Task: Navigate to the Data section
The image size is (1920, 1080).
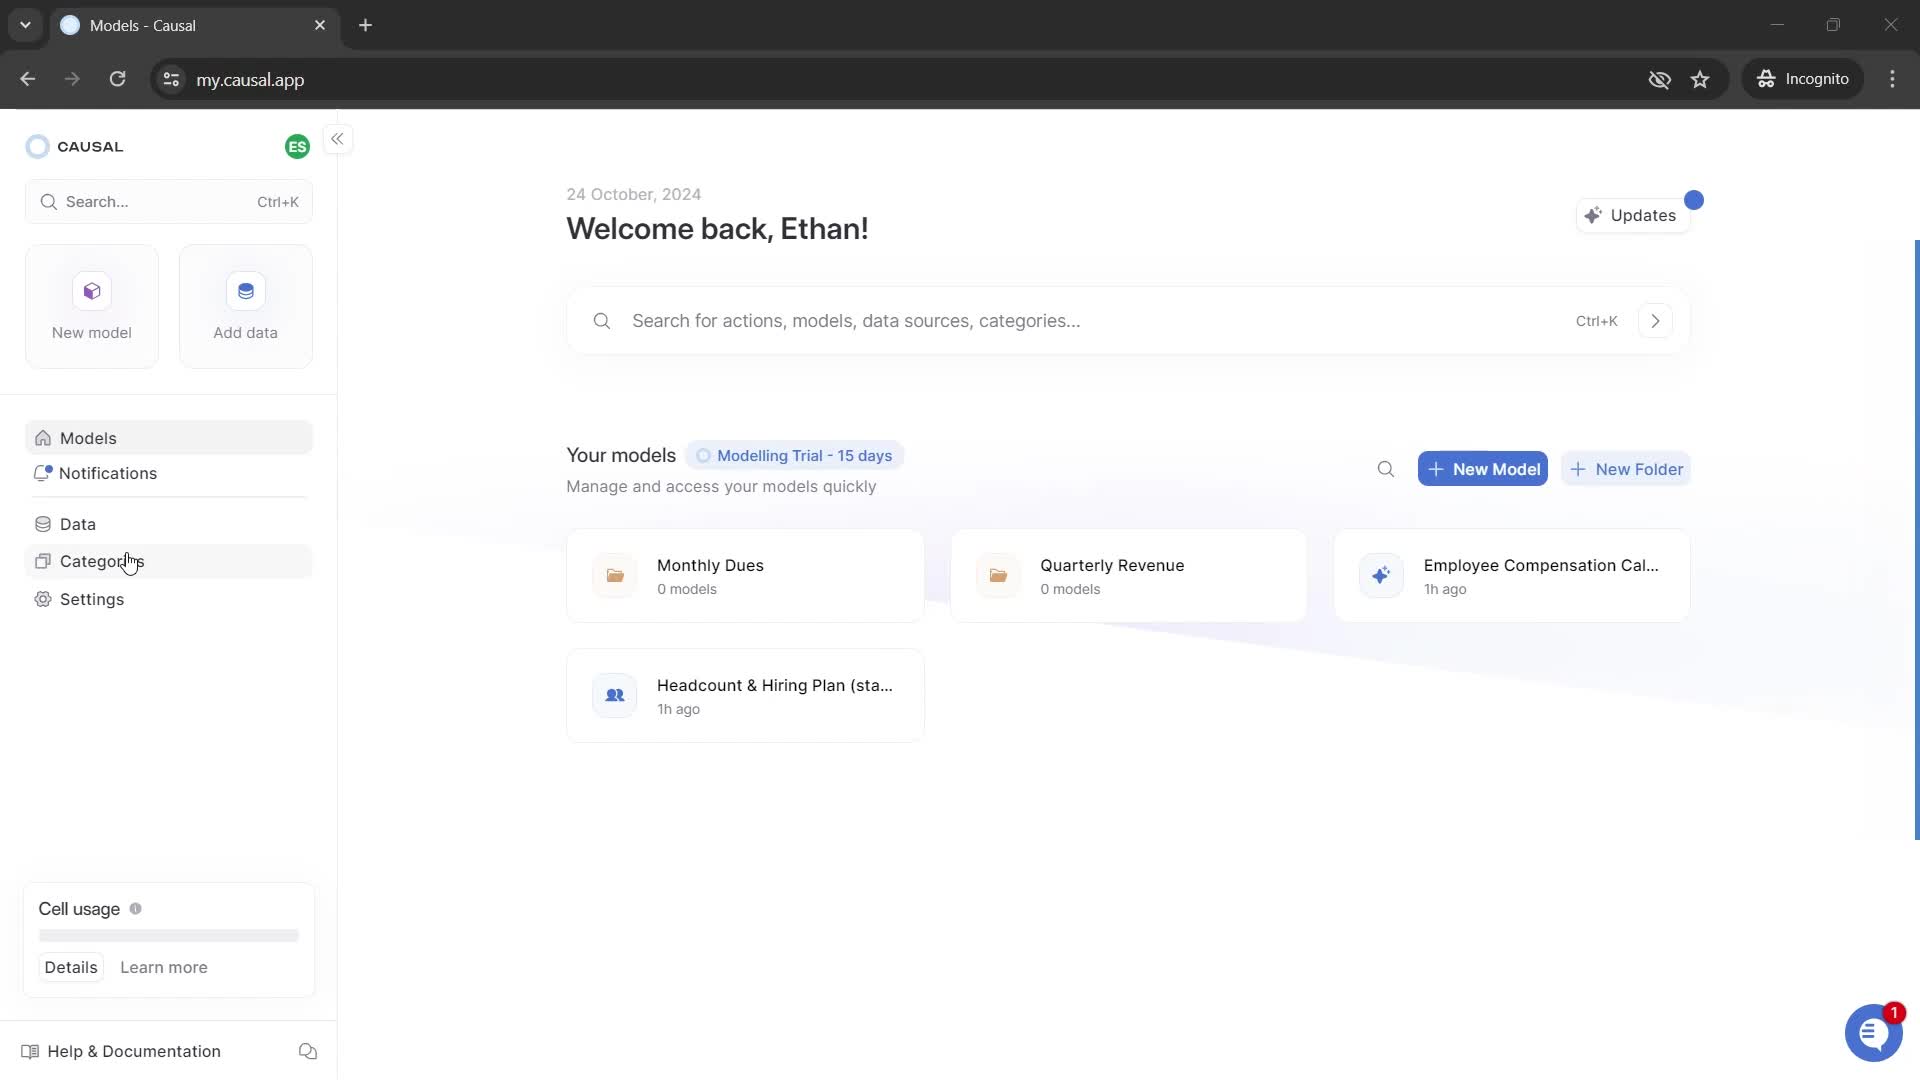Action: pyautogui.click(x=78, y=526)
